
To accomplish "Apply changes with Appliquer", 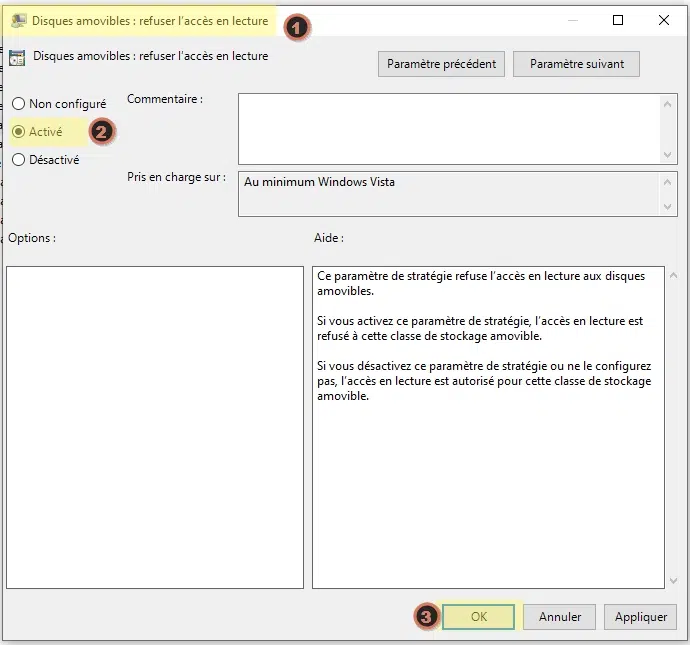I will coord(641,617).
